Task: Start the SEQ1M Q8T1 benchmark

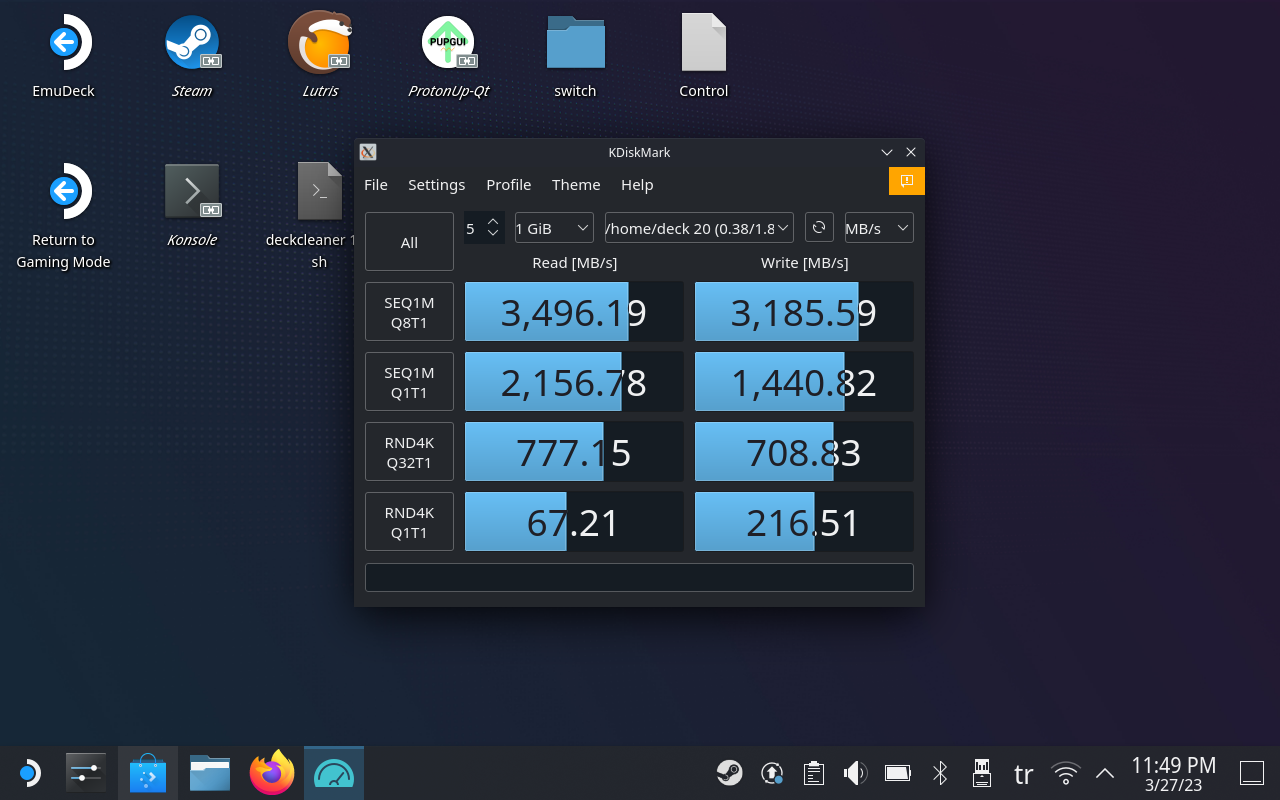Action: (409, 312)
